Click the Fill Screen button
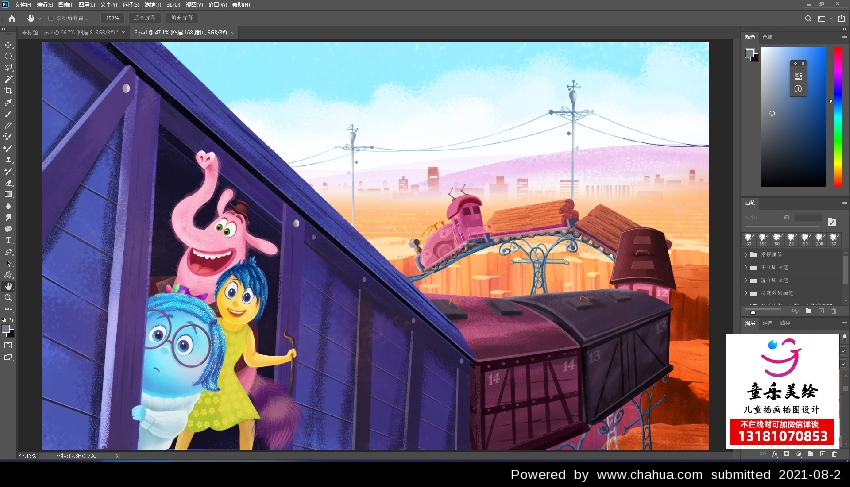This screenshot has height=487, width=850. click(x=182, y=18)
